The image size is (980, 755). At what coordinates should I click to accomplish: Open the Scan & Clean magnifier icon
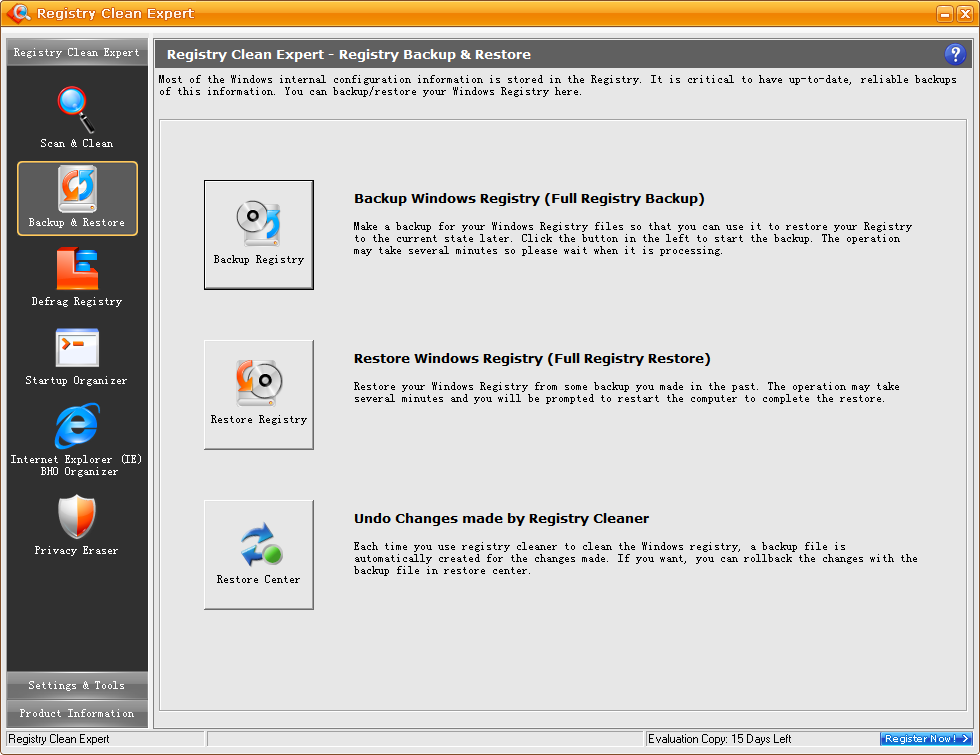coord(76,110)
